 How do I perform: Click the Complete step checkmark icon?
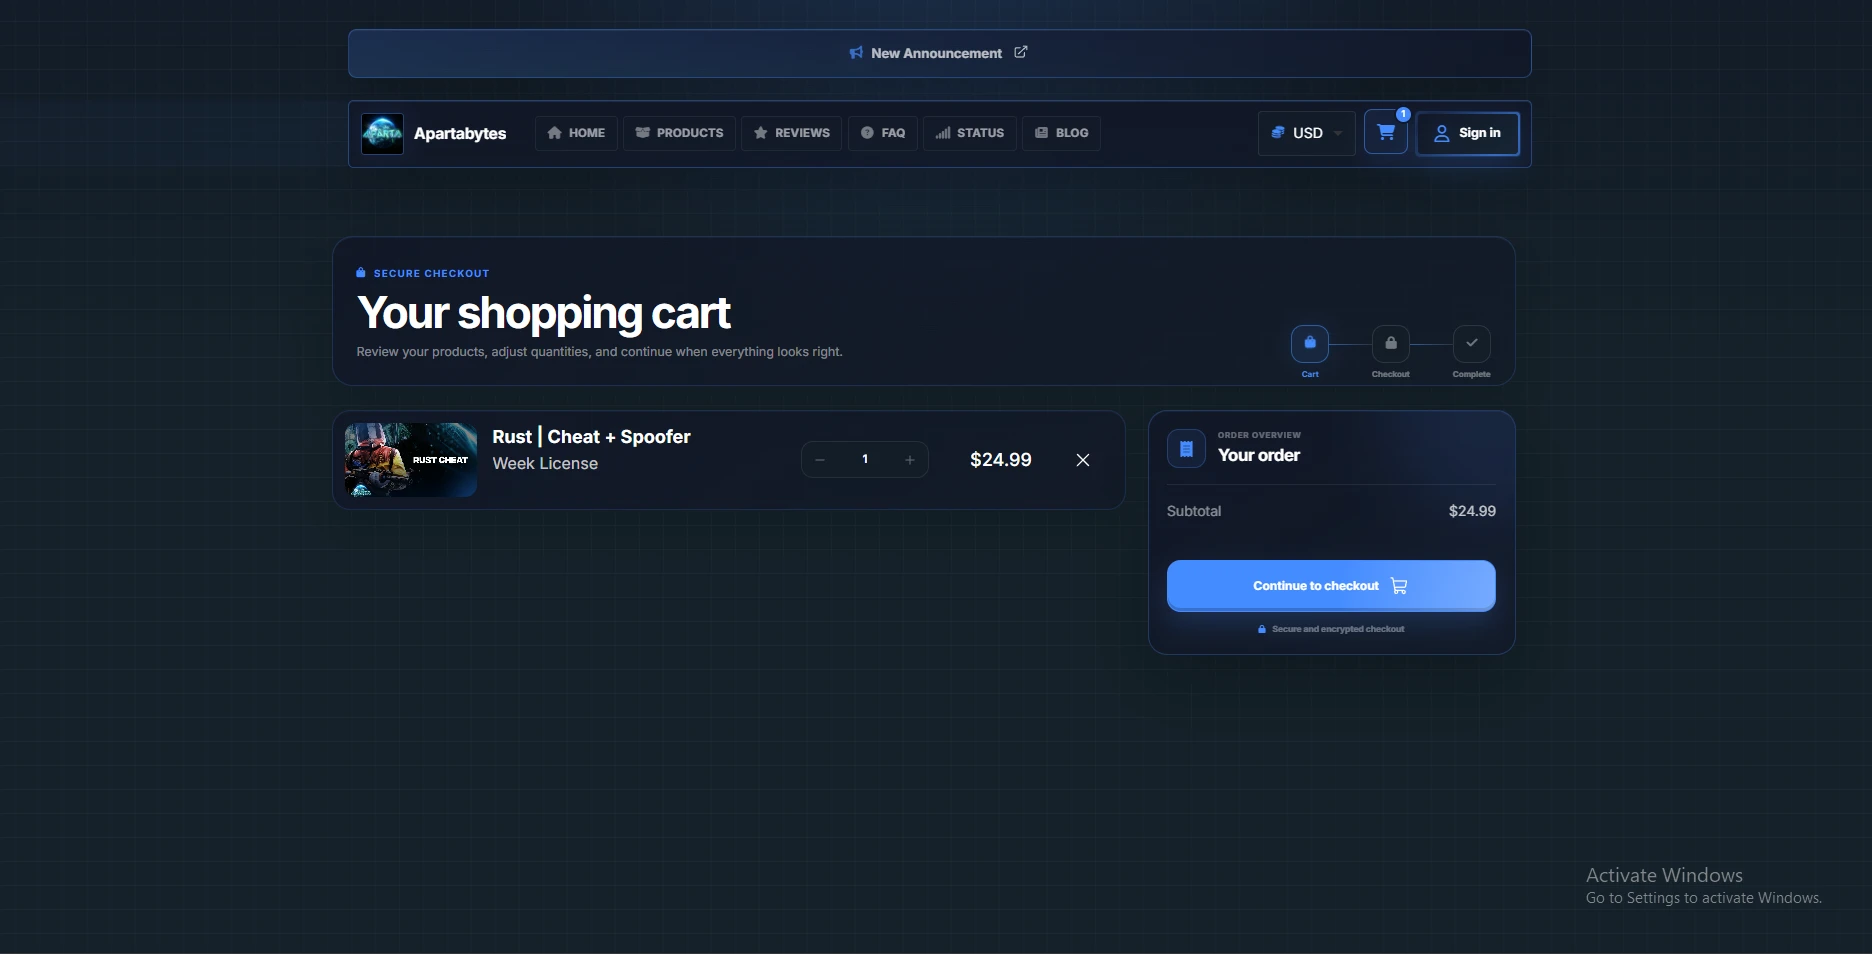point(1472,343)
